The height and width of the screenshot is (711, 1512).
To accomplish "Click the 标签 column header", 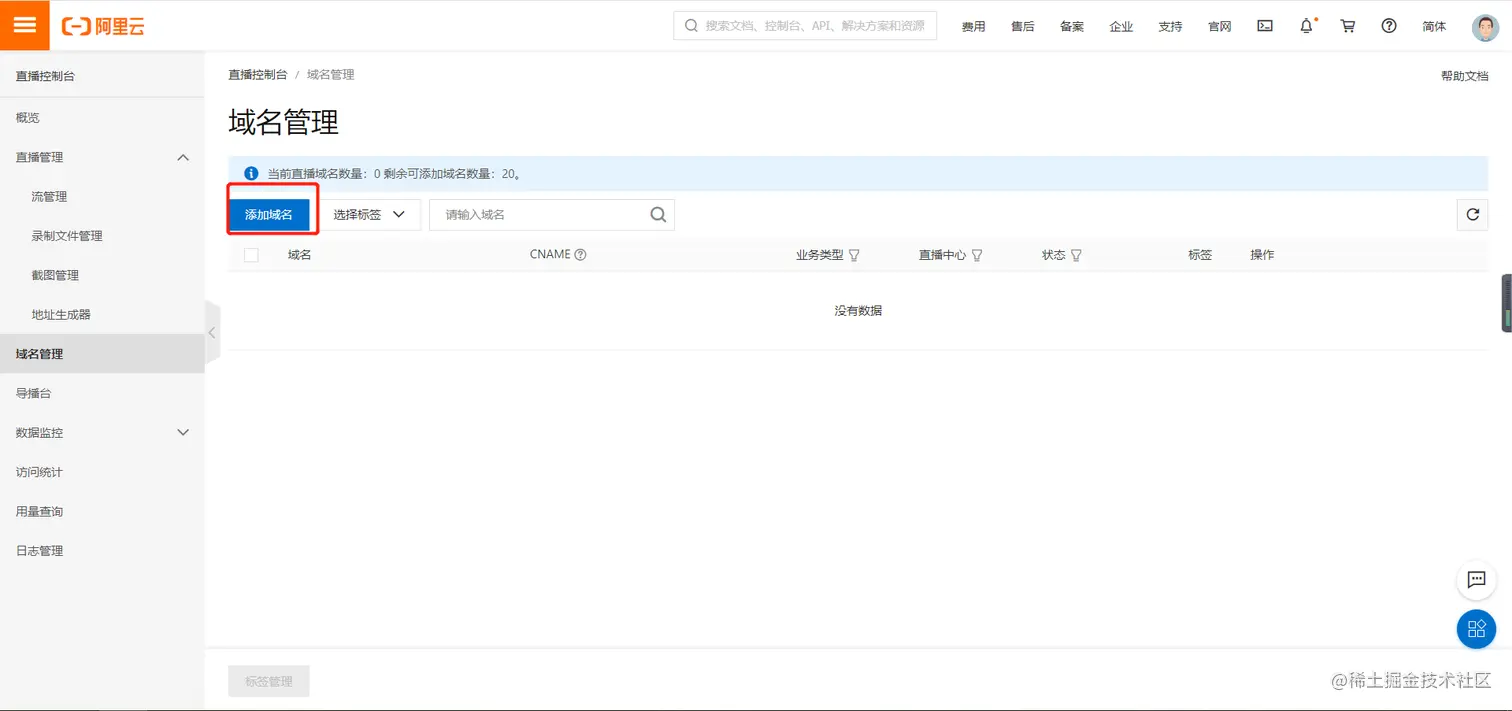I will [1200, 255].
